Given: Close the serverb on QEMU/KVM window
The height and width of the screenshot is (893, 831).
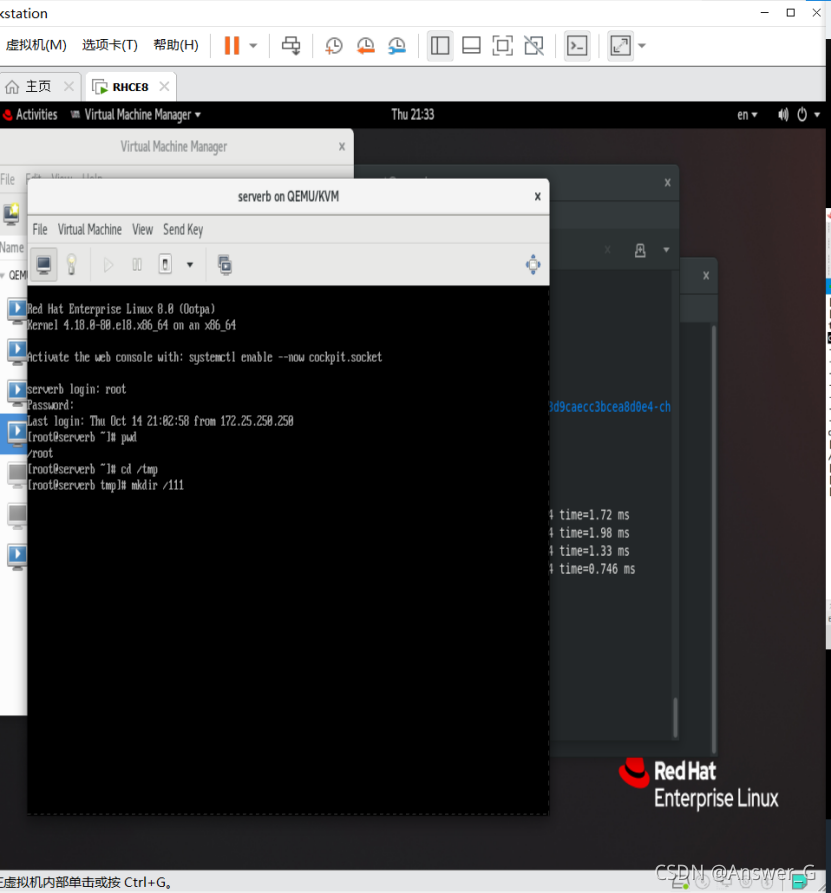Looking at the screenshot, I should [537, 196].
